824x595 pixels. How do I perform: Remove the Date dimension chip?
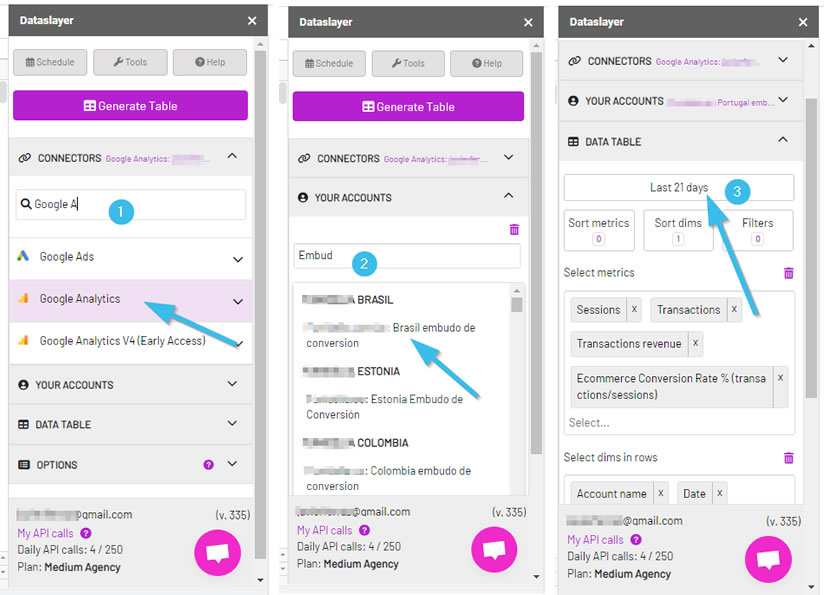click(719, 493)
